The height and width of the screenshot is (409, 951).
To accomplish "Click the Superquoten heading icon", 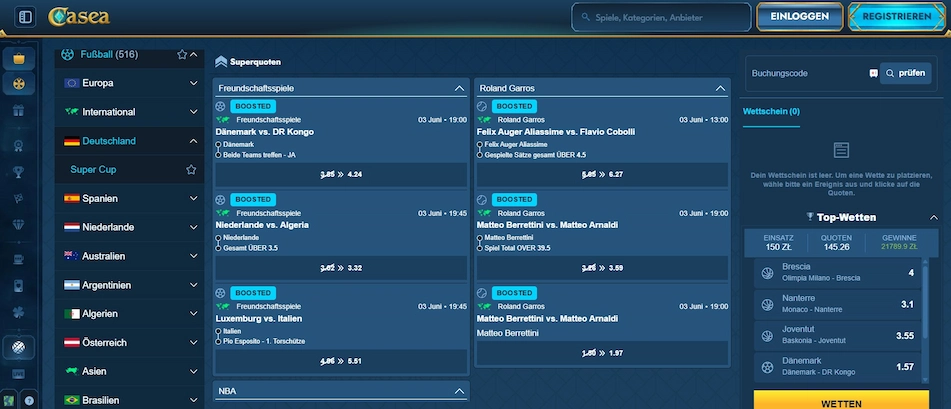I will [221, 62].
